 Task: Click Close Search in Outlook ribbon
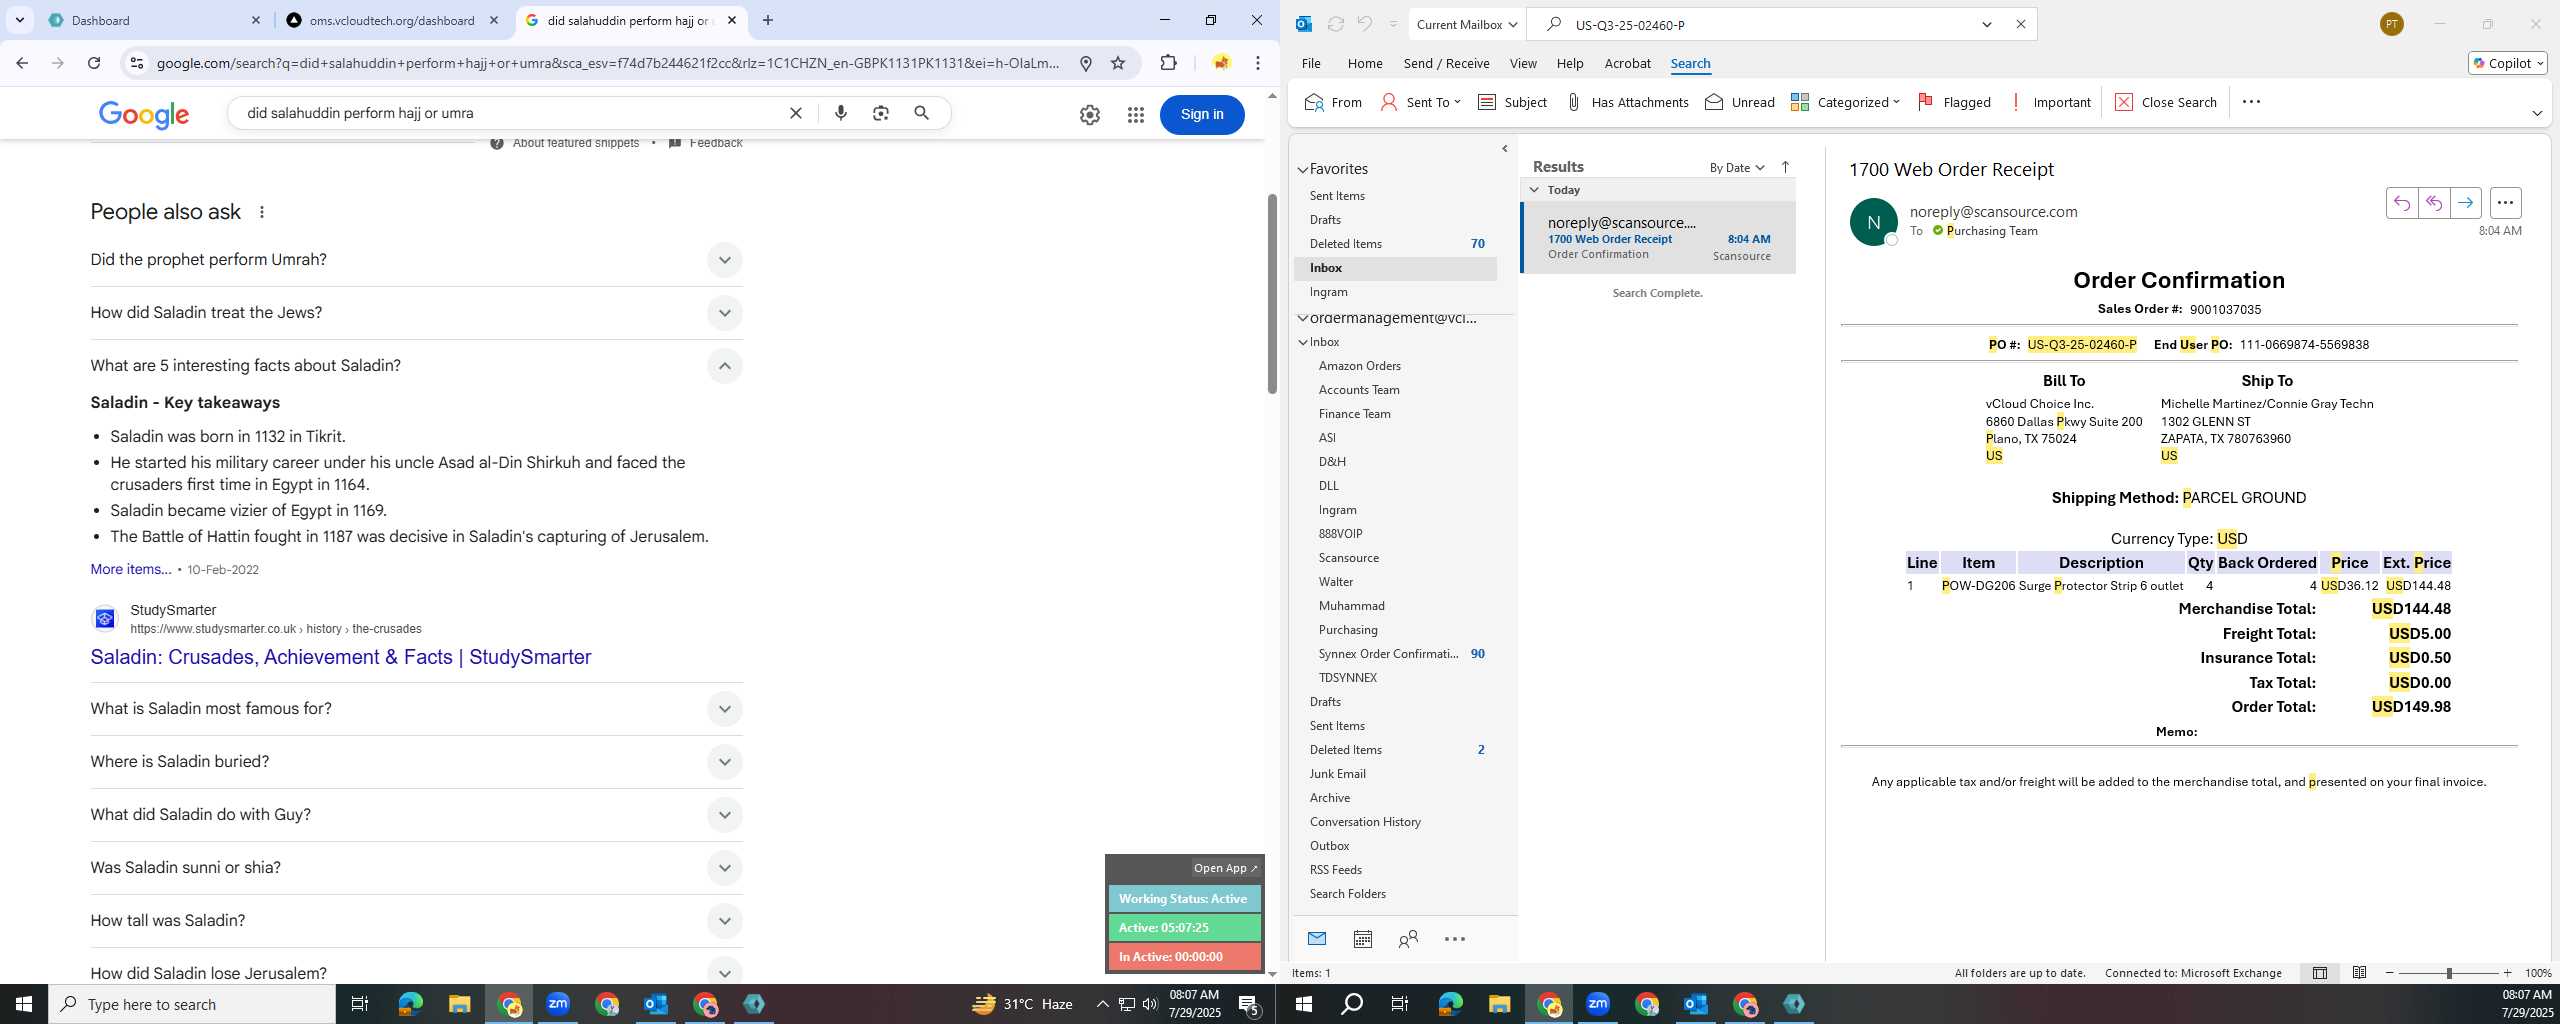click(x=2166, y=102)
